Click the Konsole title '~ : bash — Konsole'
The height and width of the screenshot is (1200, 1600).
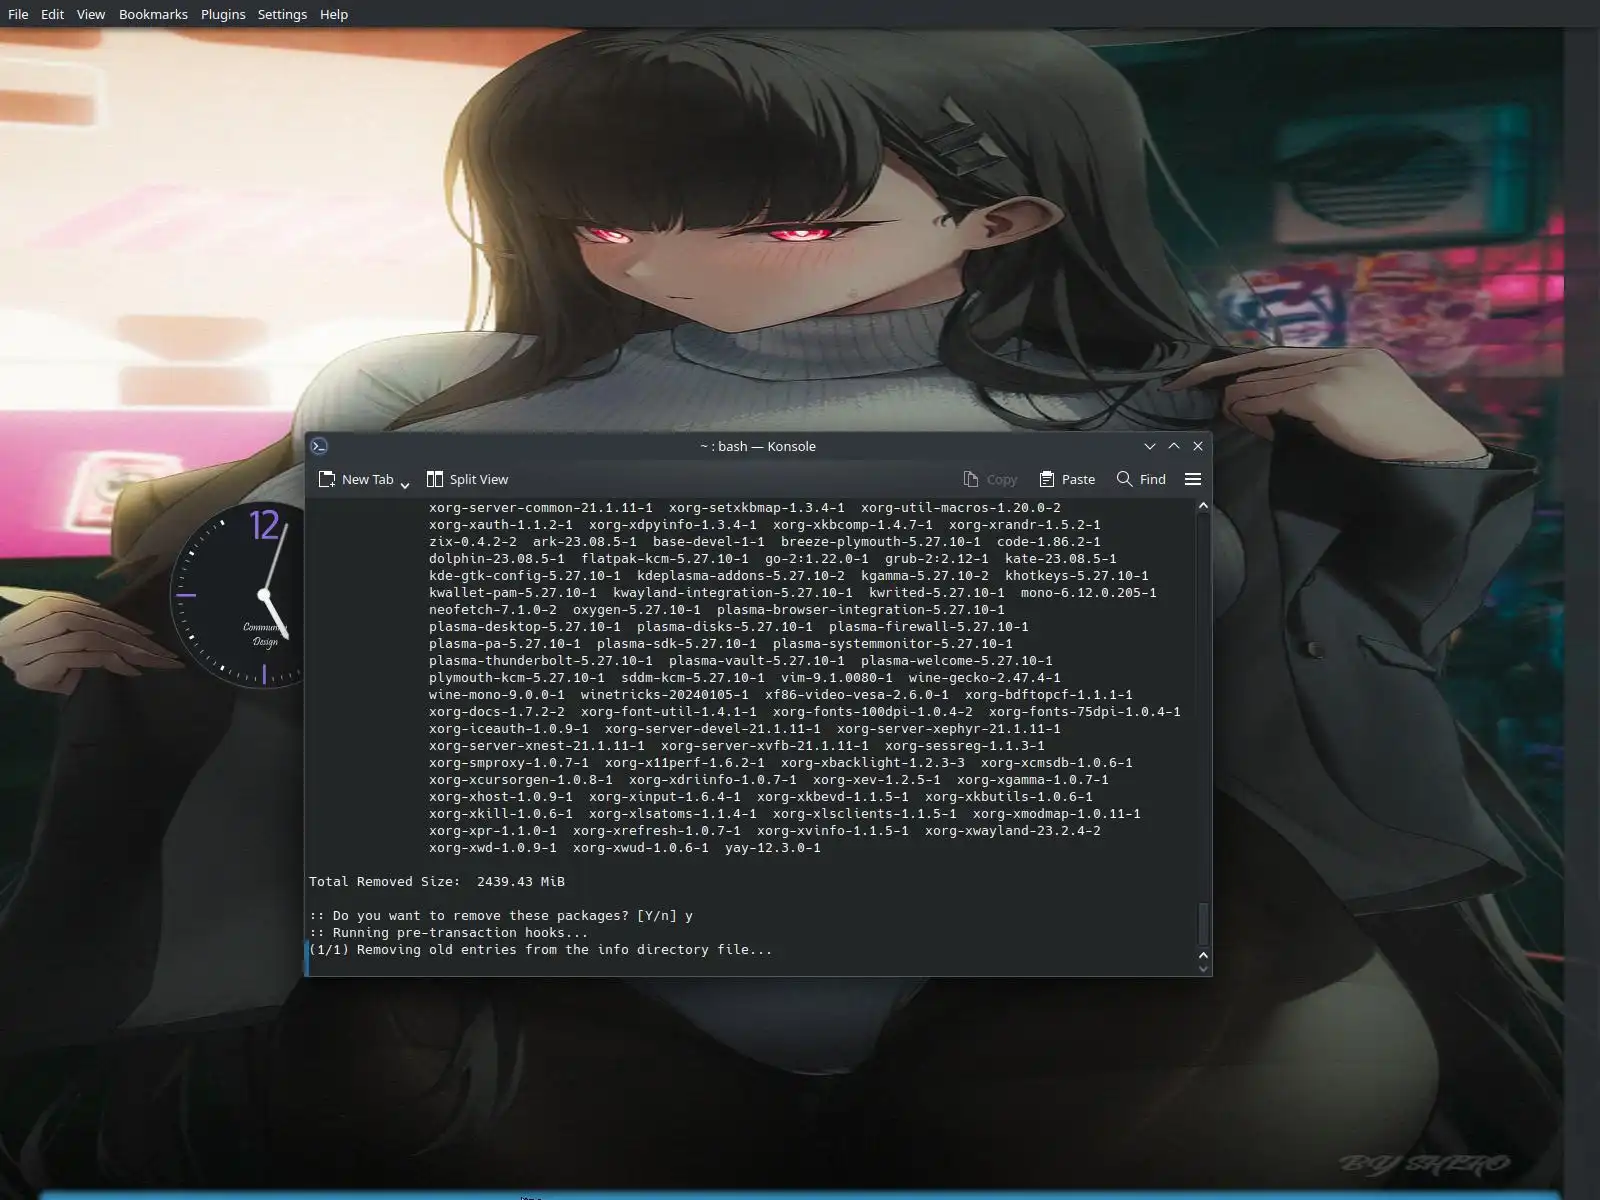758,446
